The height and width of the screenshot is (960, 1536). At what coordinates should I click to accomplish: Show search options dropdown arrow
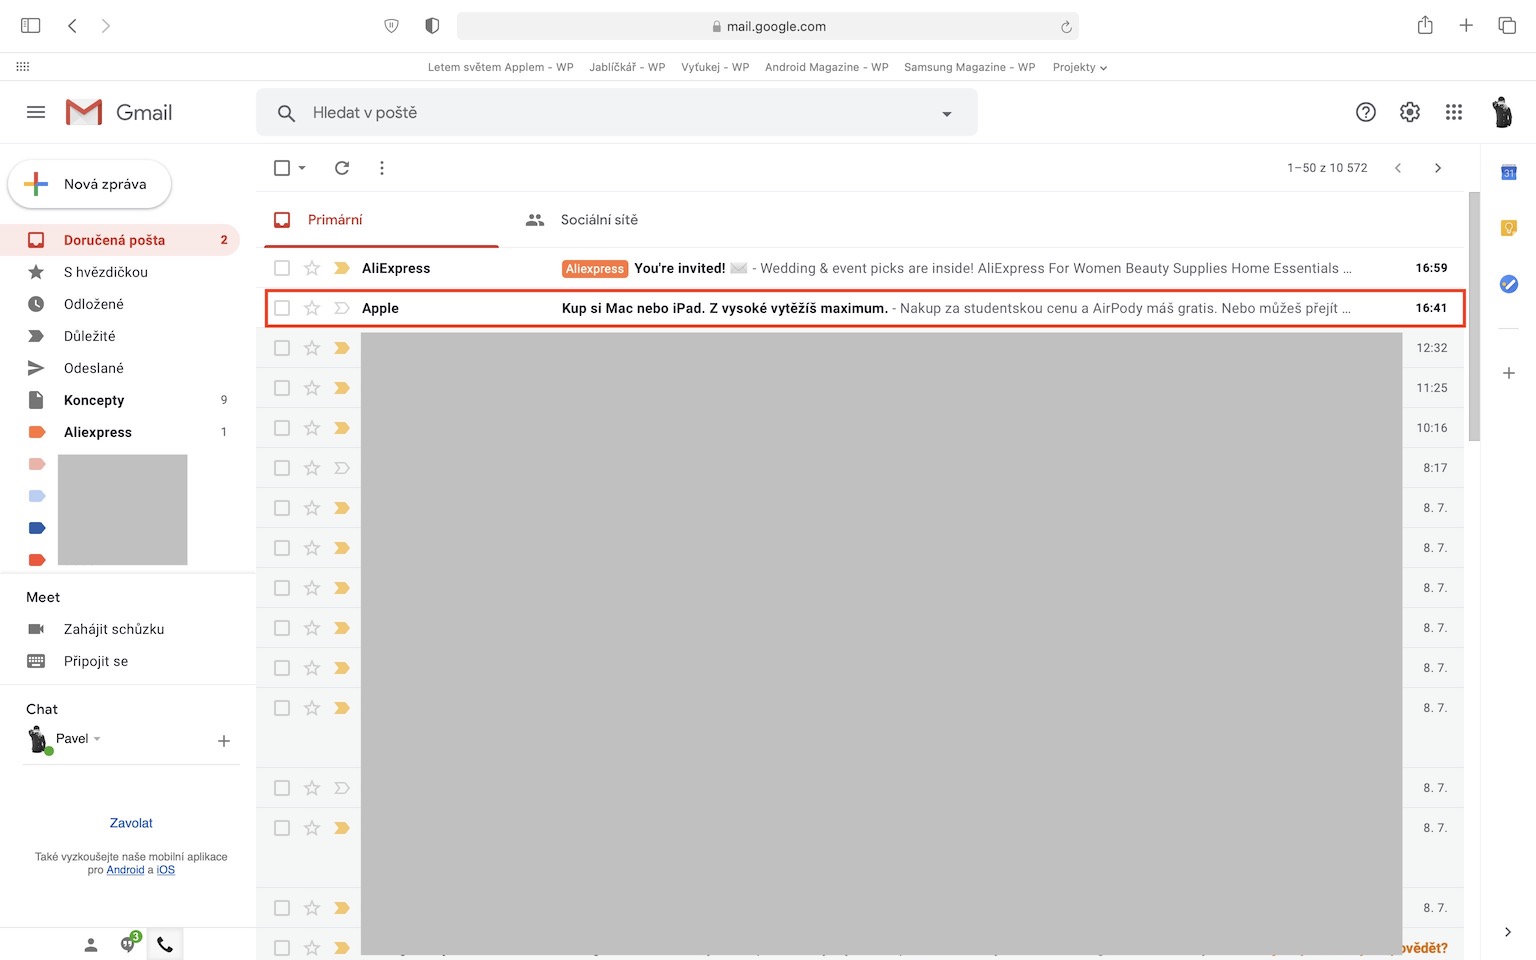(x=947, y=113)
